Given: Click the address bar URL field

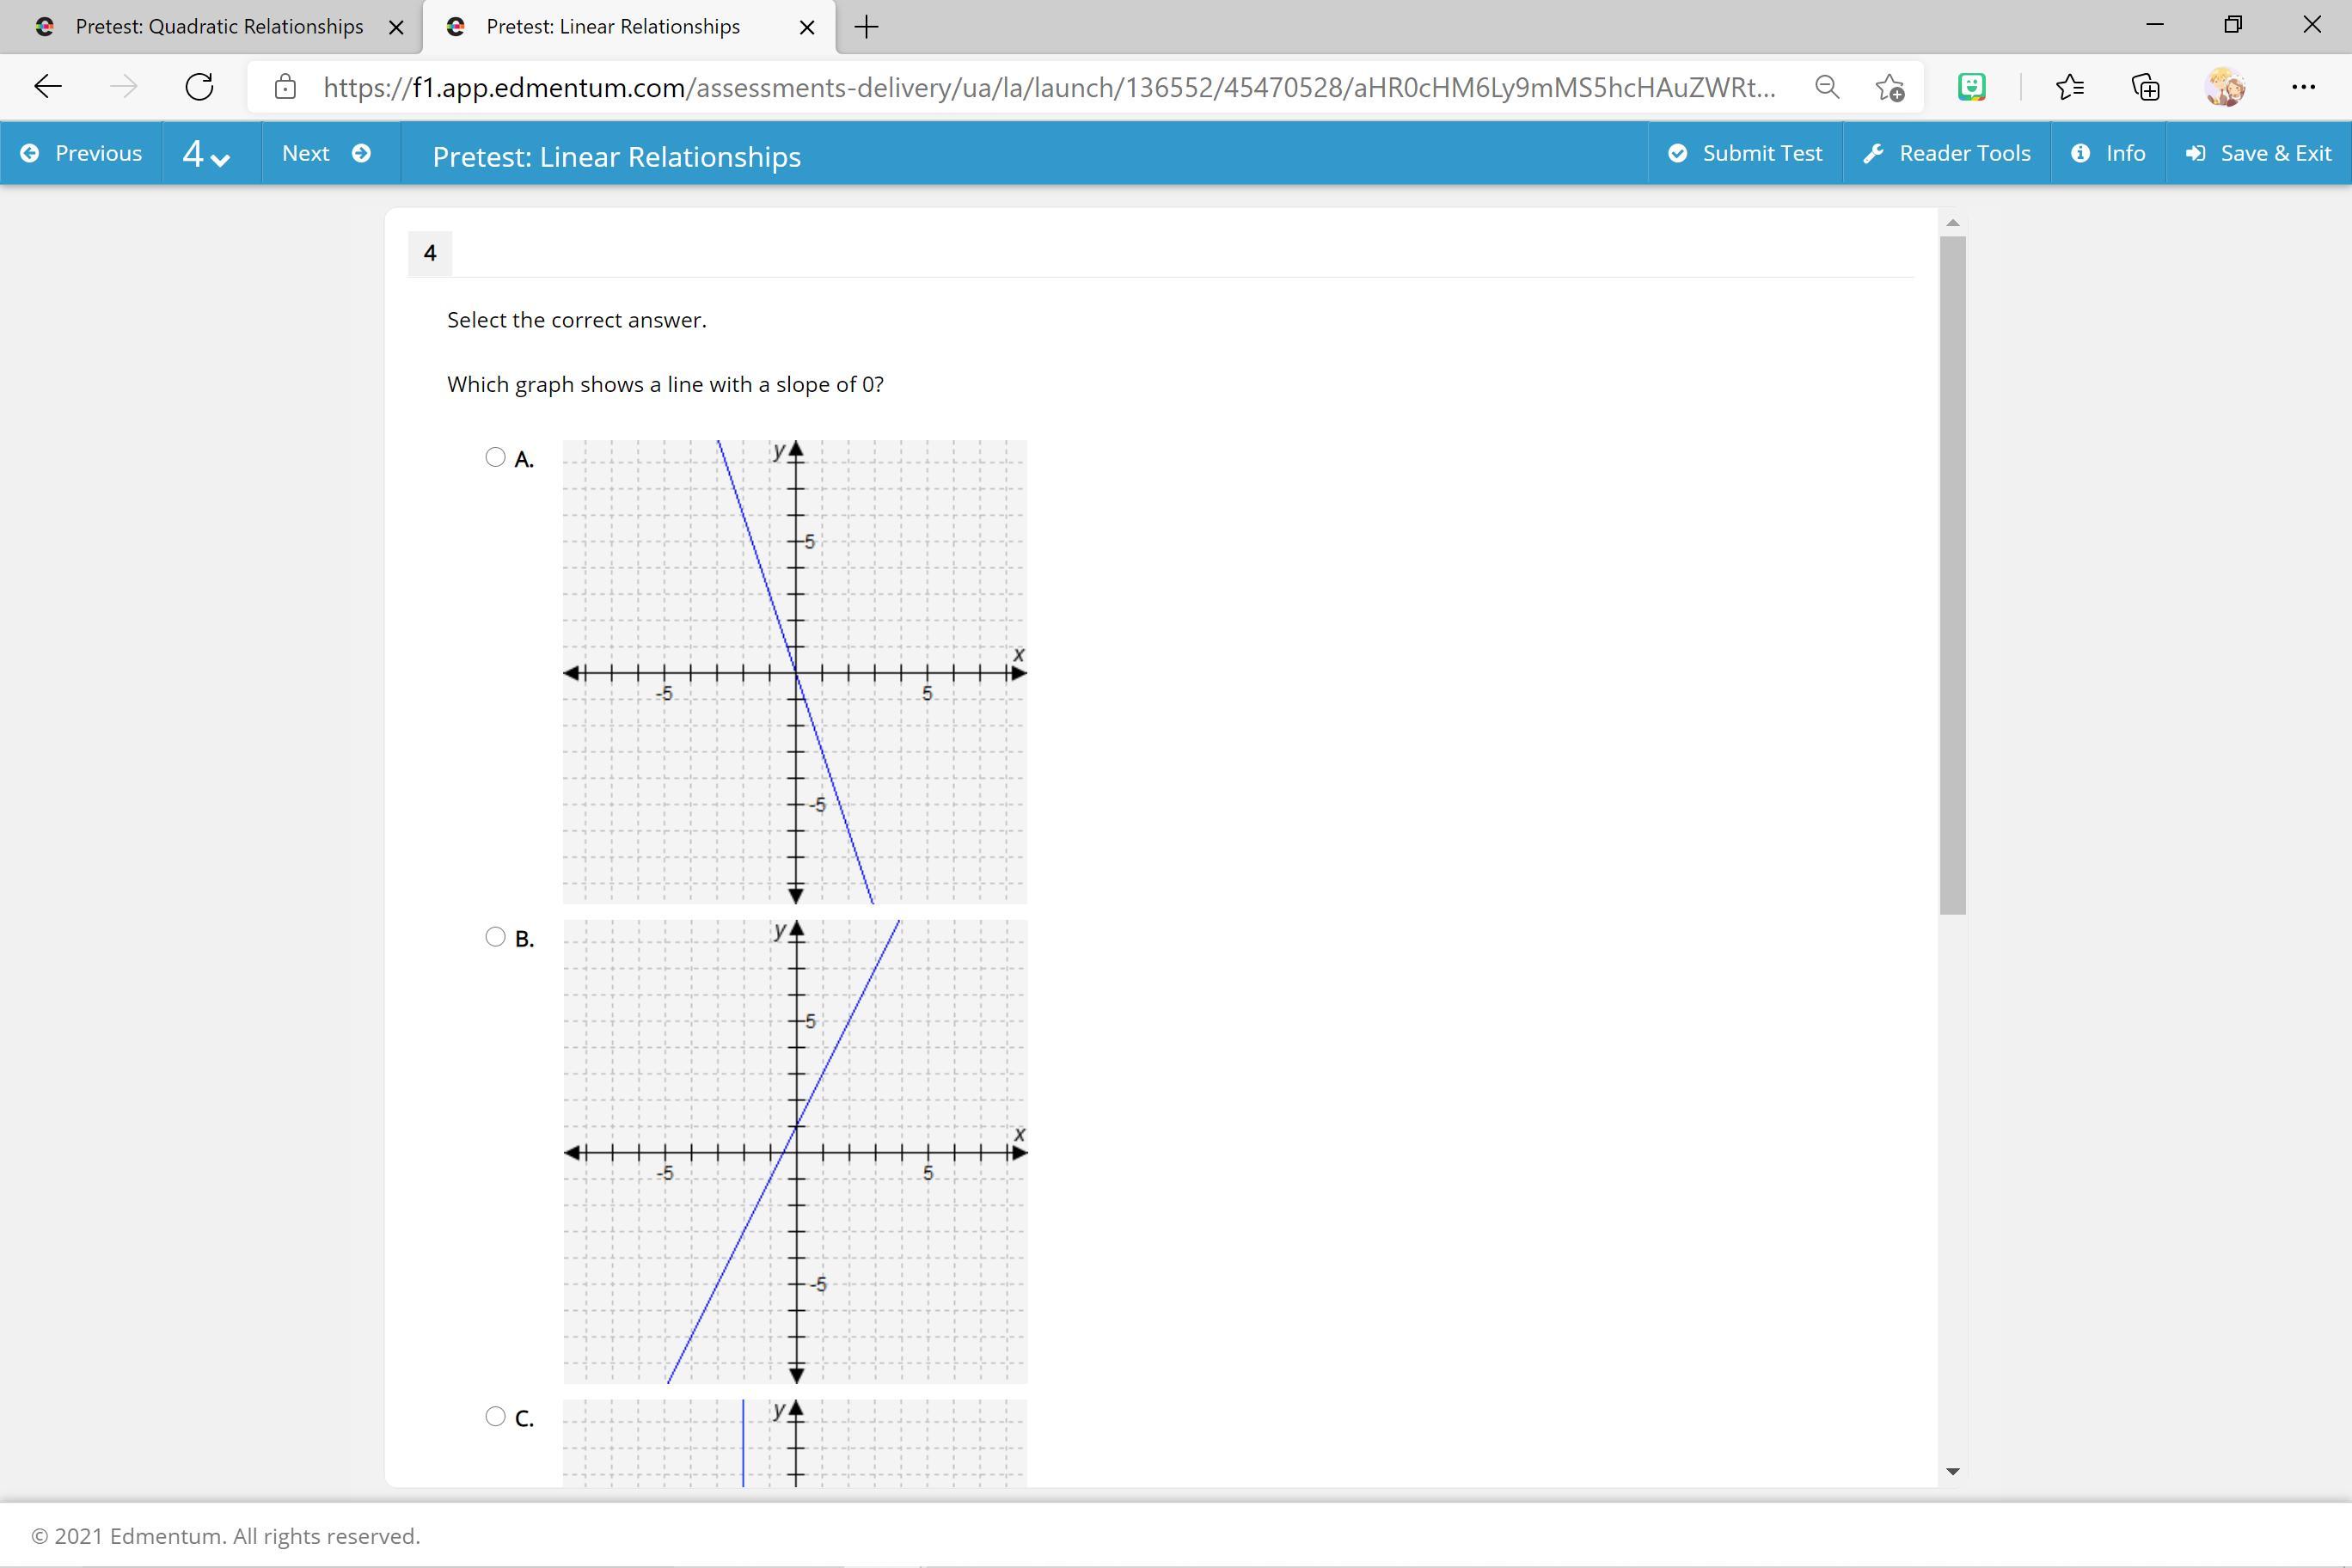Looking at the screenshot, I should click(x=1048, y=87).
